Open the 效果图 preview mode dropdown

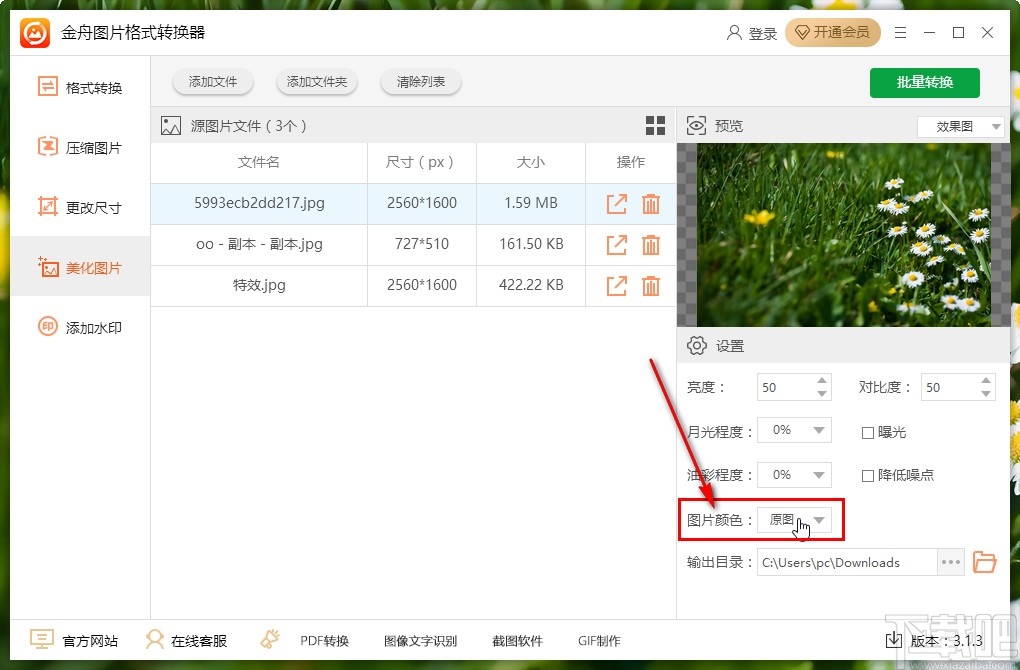pos(960,126)
